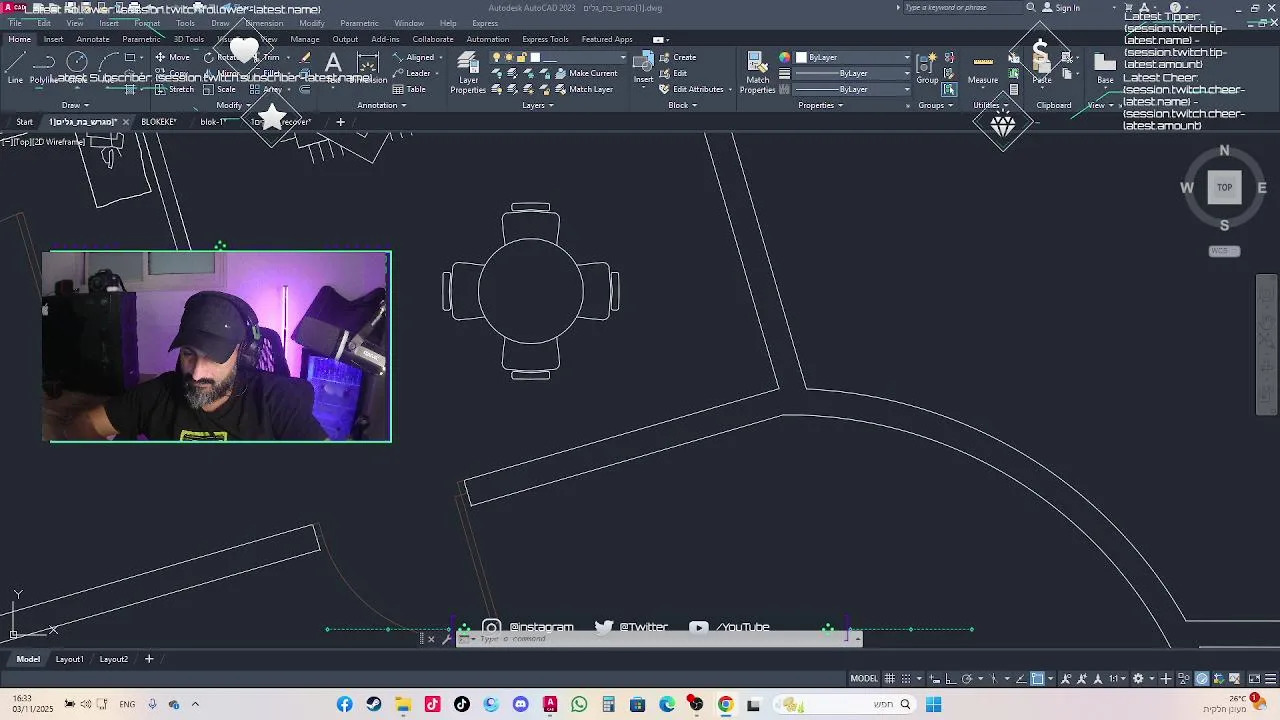
Task: Open Chrome from the Windows taskbar
Action: coord(725,705)
